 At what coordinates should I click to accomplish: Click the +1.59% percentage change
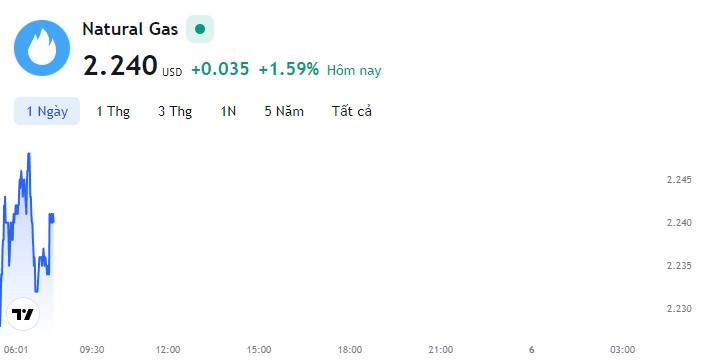click(x=289, y=69)
